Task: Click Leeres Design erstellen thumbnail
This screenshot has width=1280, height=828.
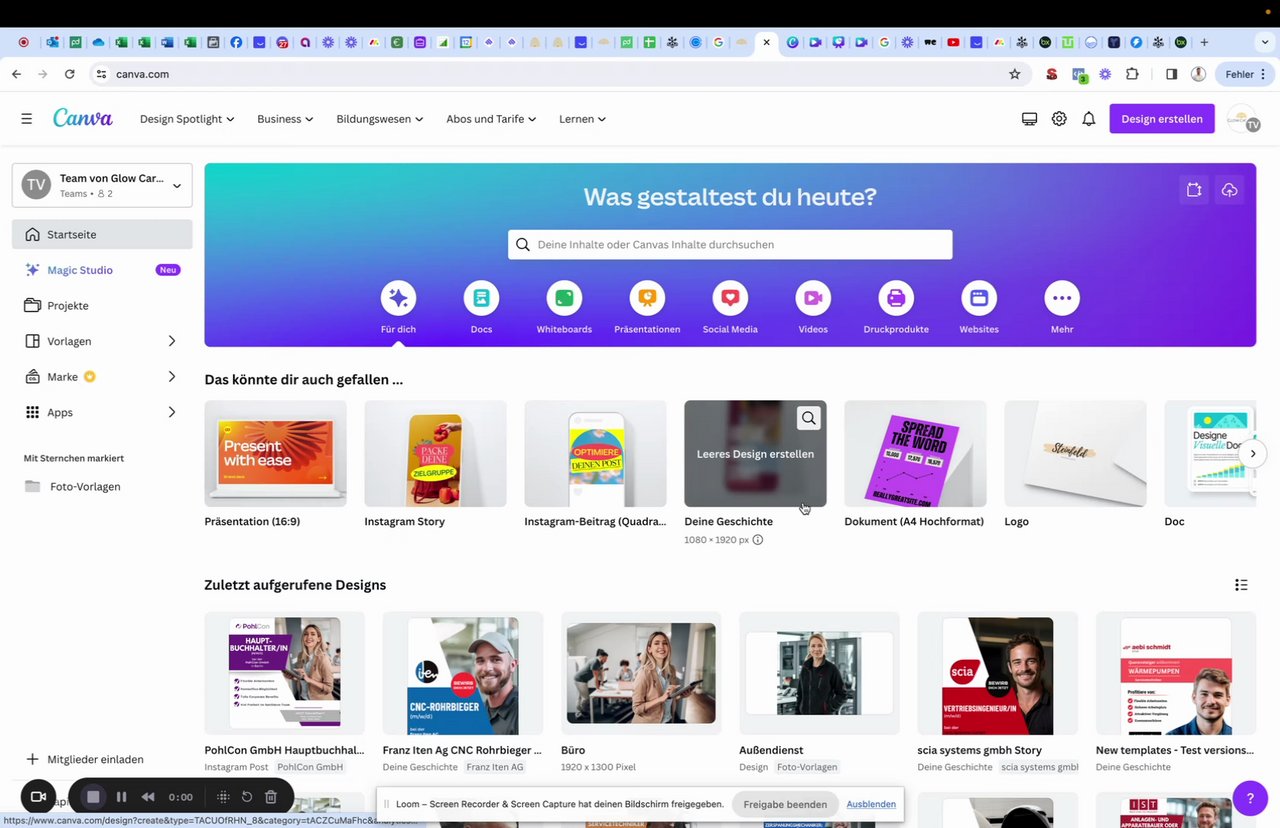Action: click(755, 454)
